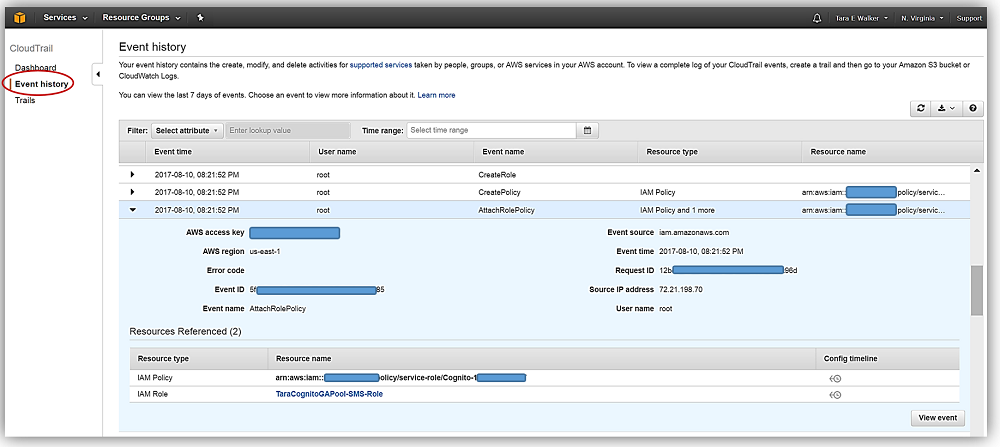
Task: Click the pin shortcut icon in top bar
Action: [x=200, y=18]
